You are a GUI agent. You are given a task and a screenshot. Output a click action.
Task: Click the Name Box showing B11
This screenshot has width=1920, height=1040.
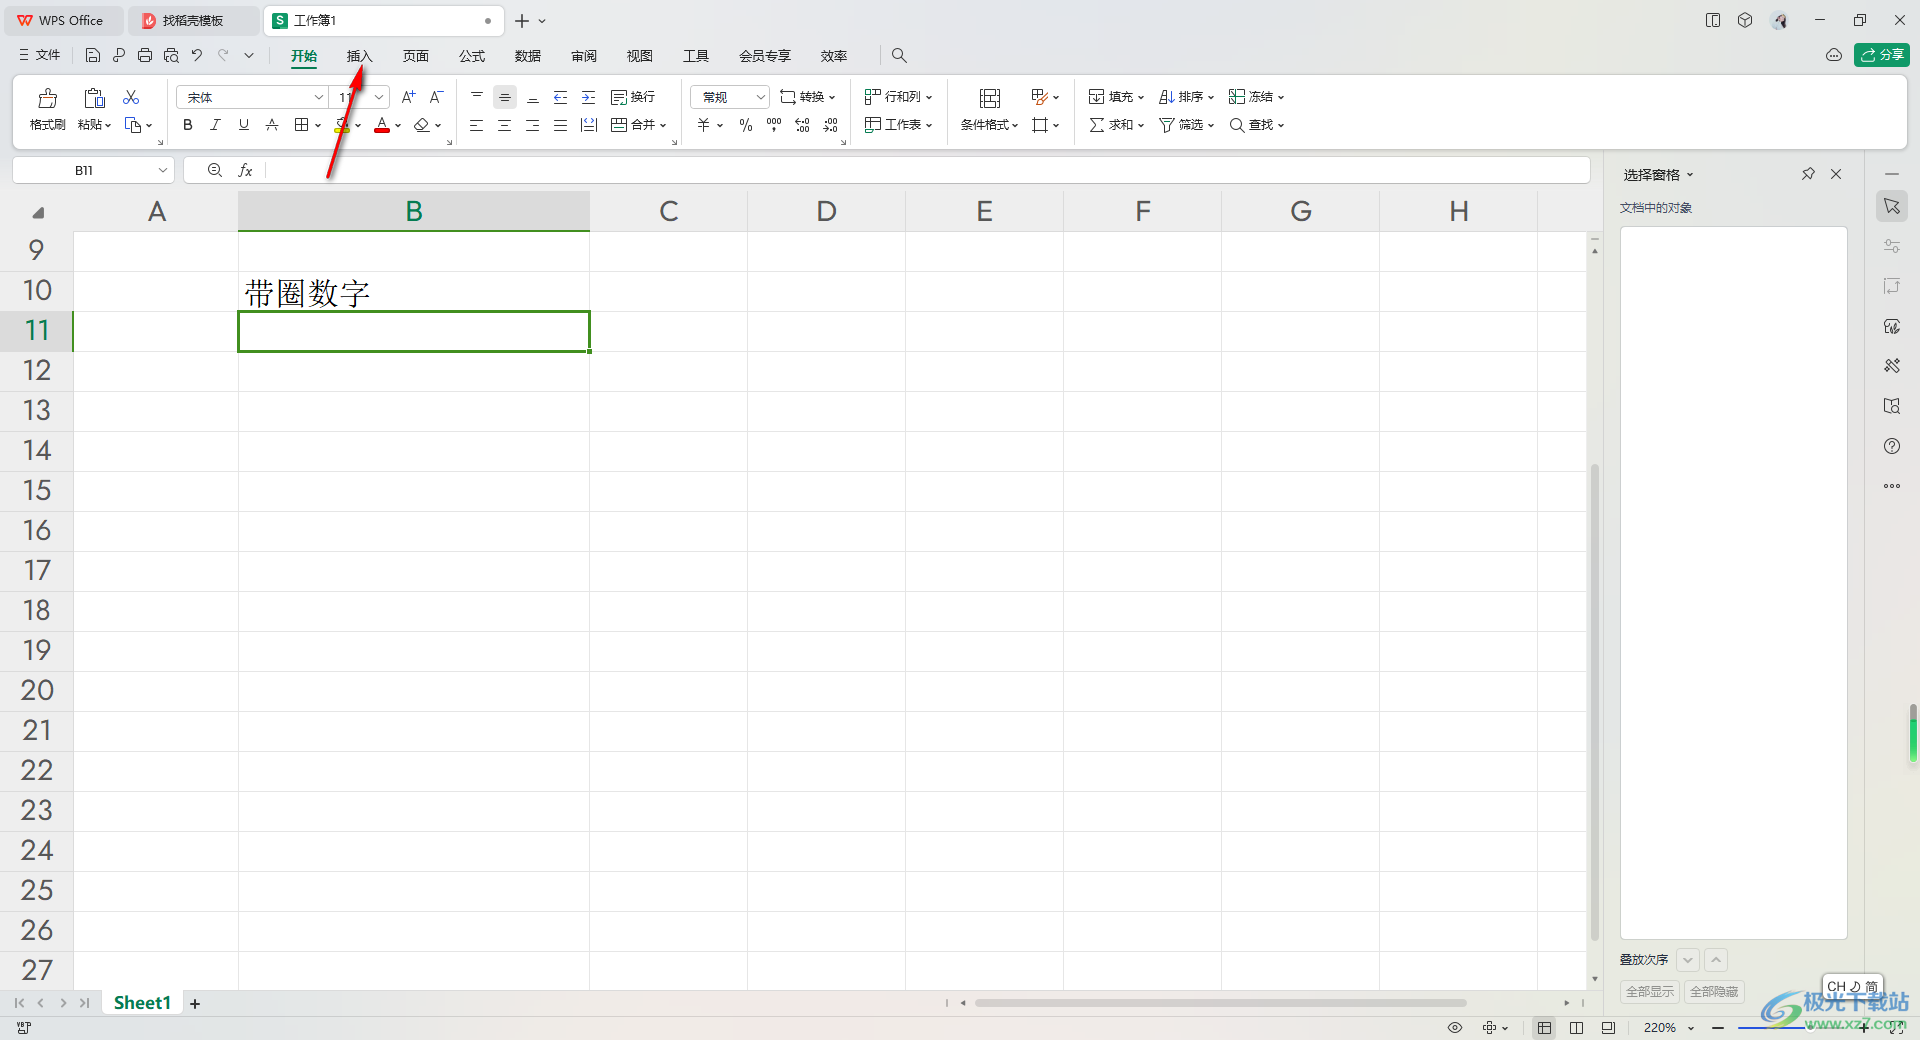(93, 170)
